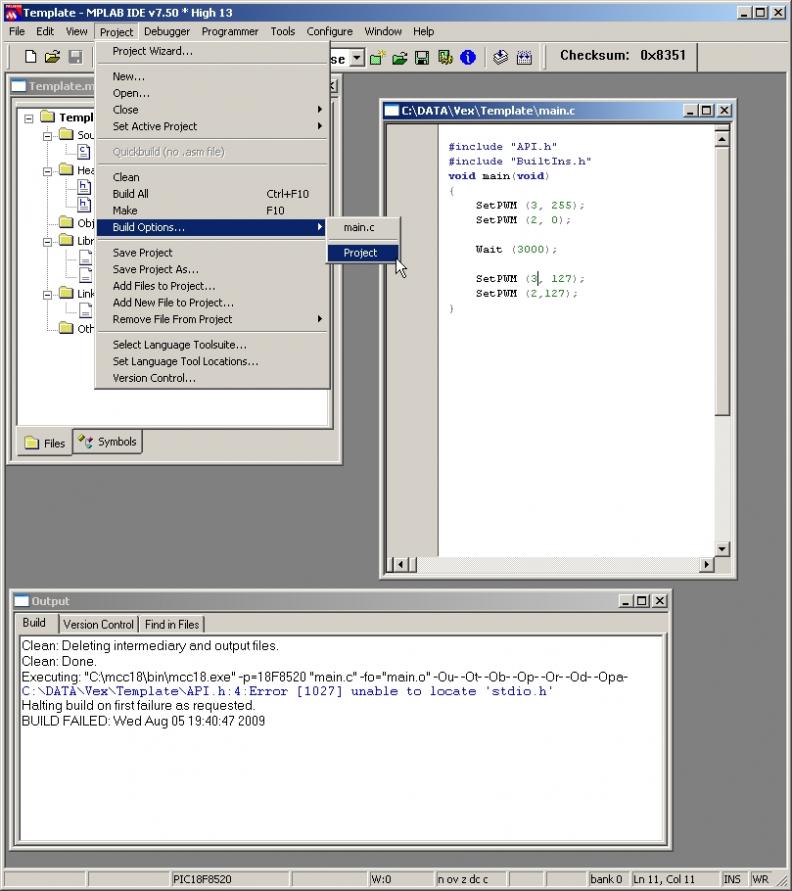Open the Tools menu
The image size is (792, 891).
282,31
